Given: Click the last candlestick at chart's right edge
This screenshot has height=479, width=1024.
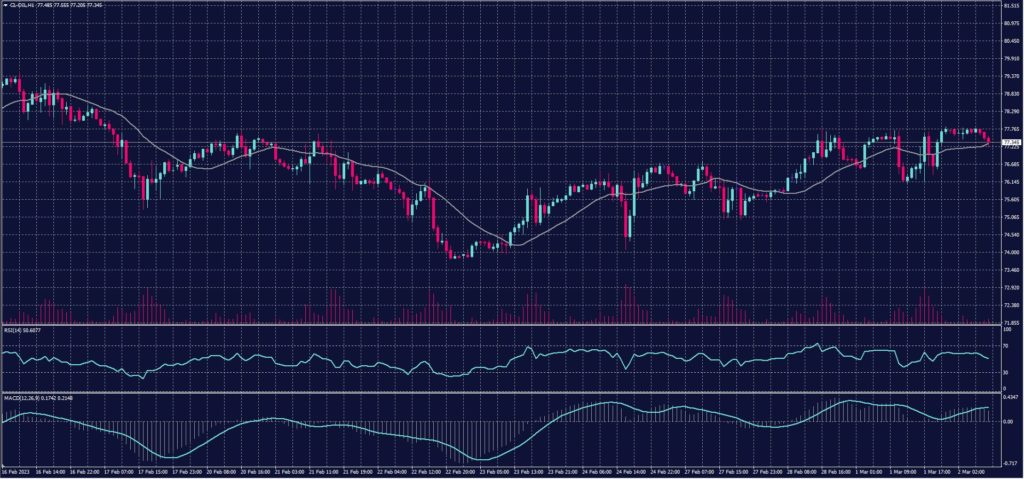Looking at the screenshot, I should coord(988,140).
